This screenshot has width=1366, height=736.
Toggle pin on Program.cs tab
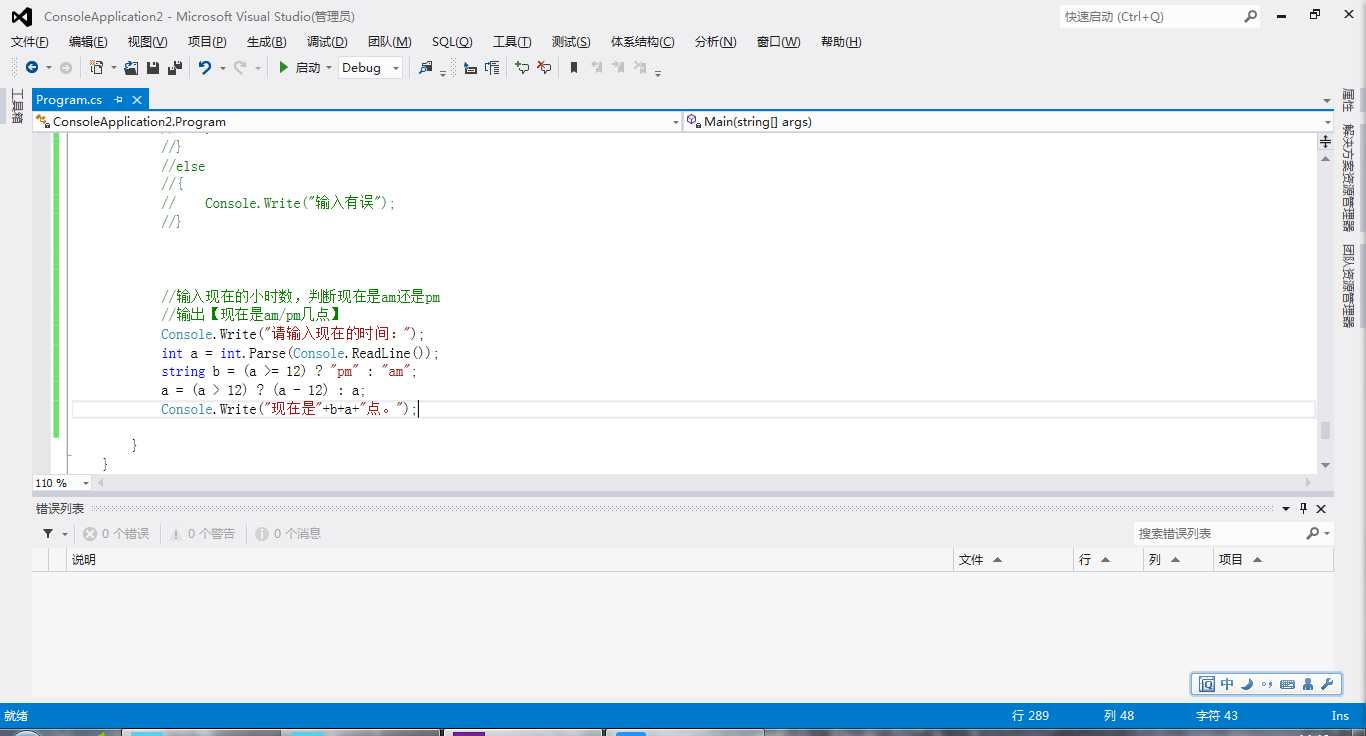118,100
